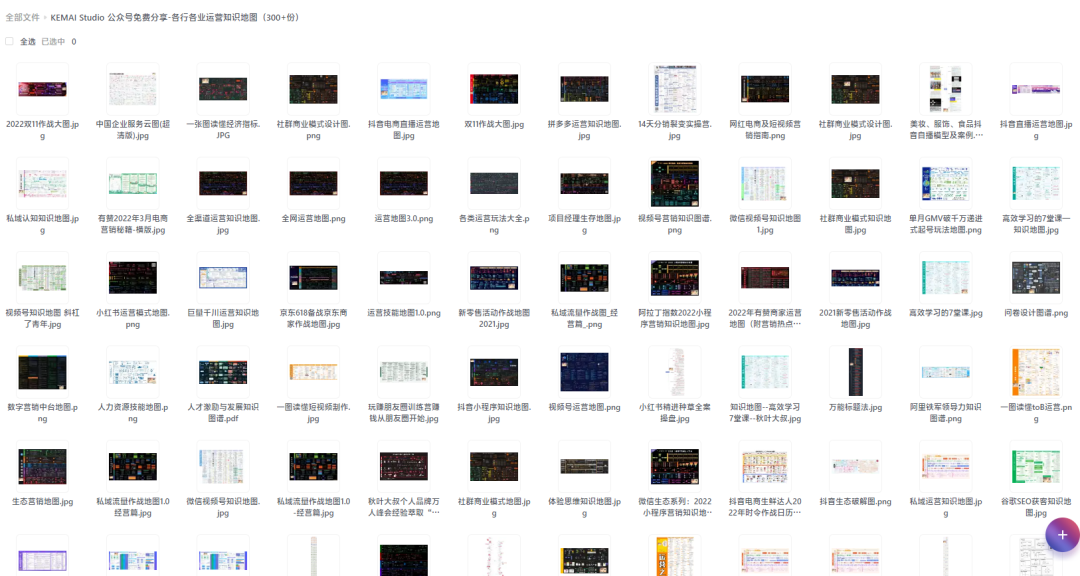Click file name 私域流量作战图_经营篇_.png
Image resolution: width=1080 pixels, height=576 pixels.
click(584, 318)
